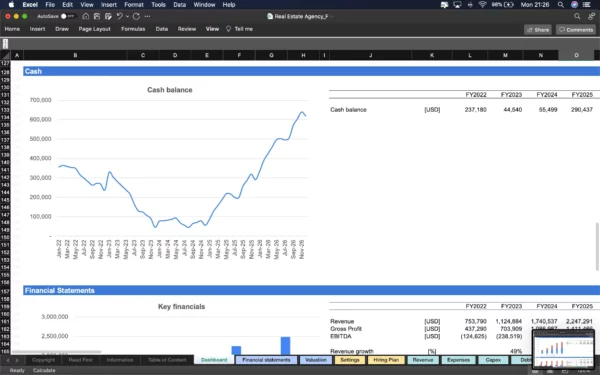Switch to Financial statements sheet tab
Viewport: 600px width, 375px height.
pyautogui.click(x=266, y=360)
